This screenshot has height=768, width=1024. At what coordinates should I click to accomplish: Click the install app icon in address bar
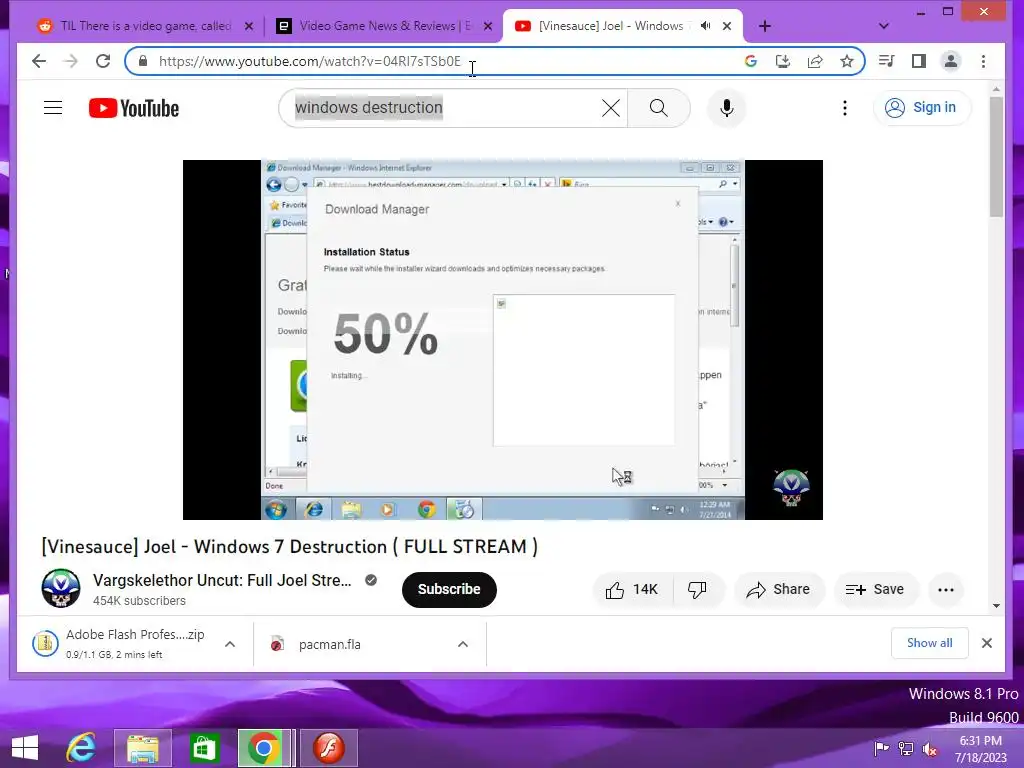click(x=782, y=61)
